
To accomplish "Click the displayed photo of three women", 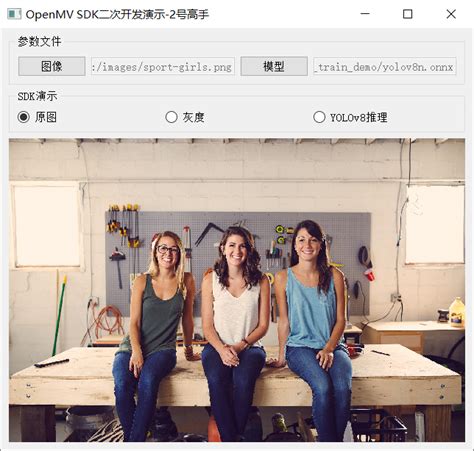I will 237,290.
